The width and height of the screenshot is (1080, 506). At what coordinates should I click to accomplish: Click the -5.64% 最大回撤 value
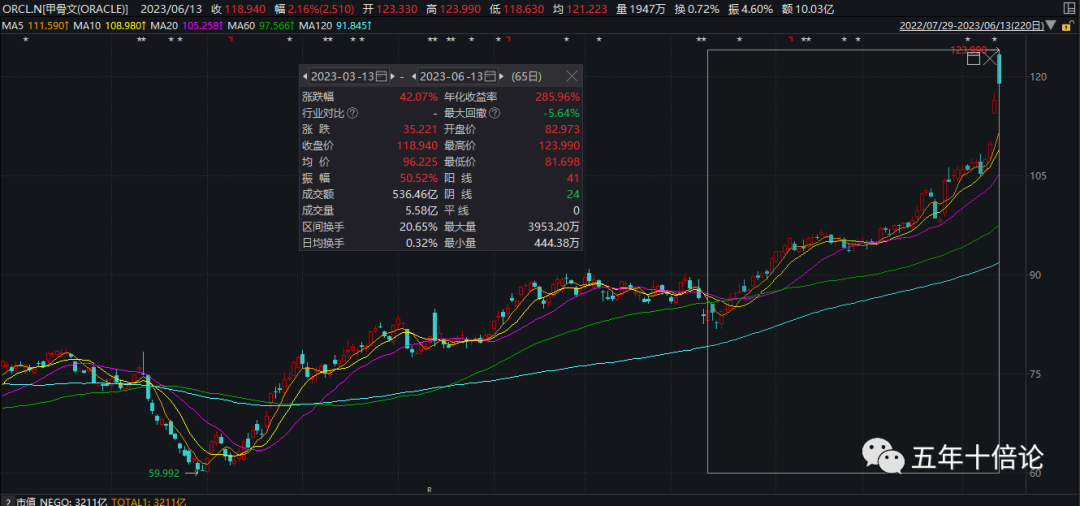click(x=563, y=113)
